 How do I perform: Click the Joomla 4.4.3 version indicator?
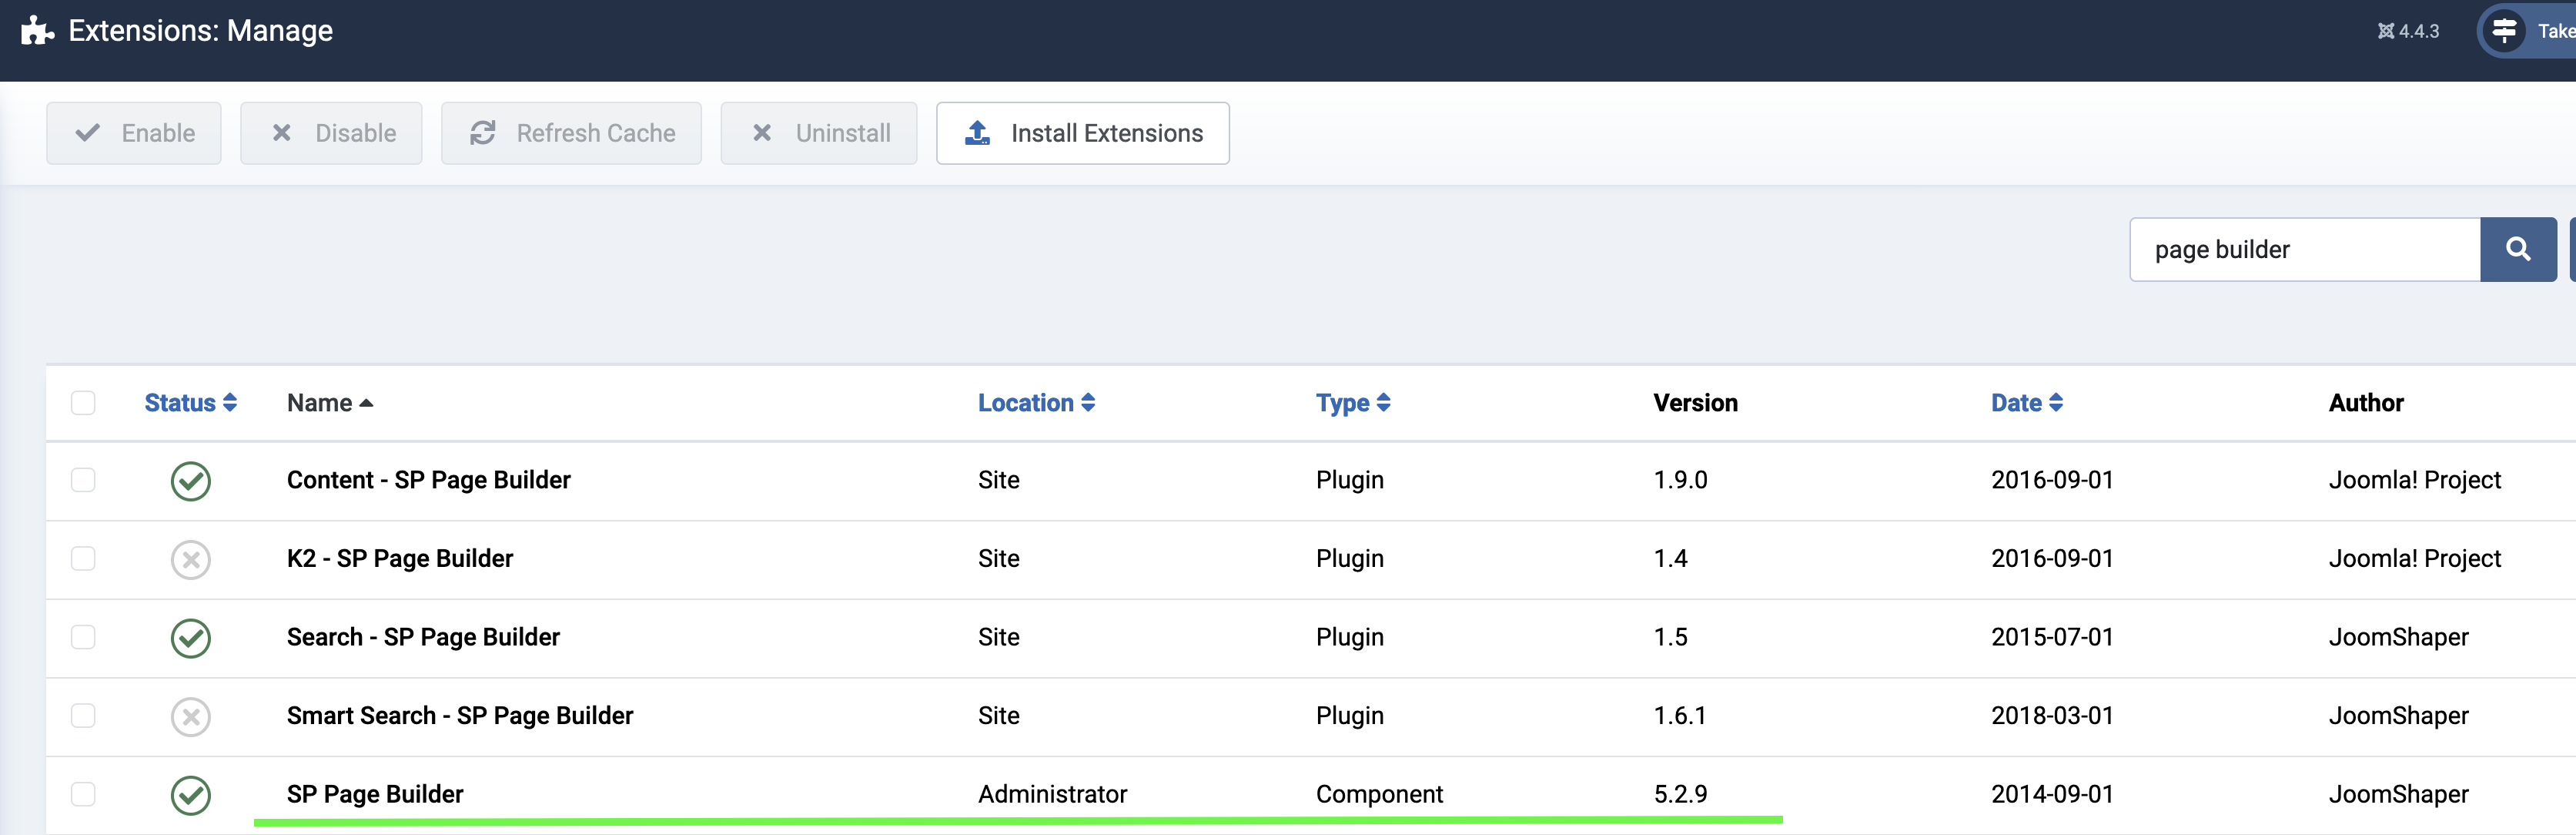click(x=2408, y=31)
